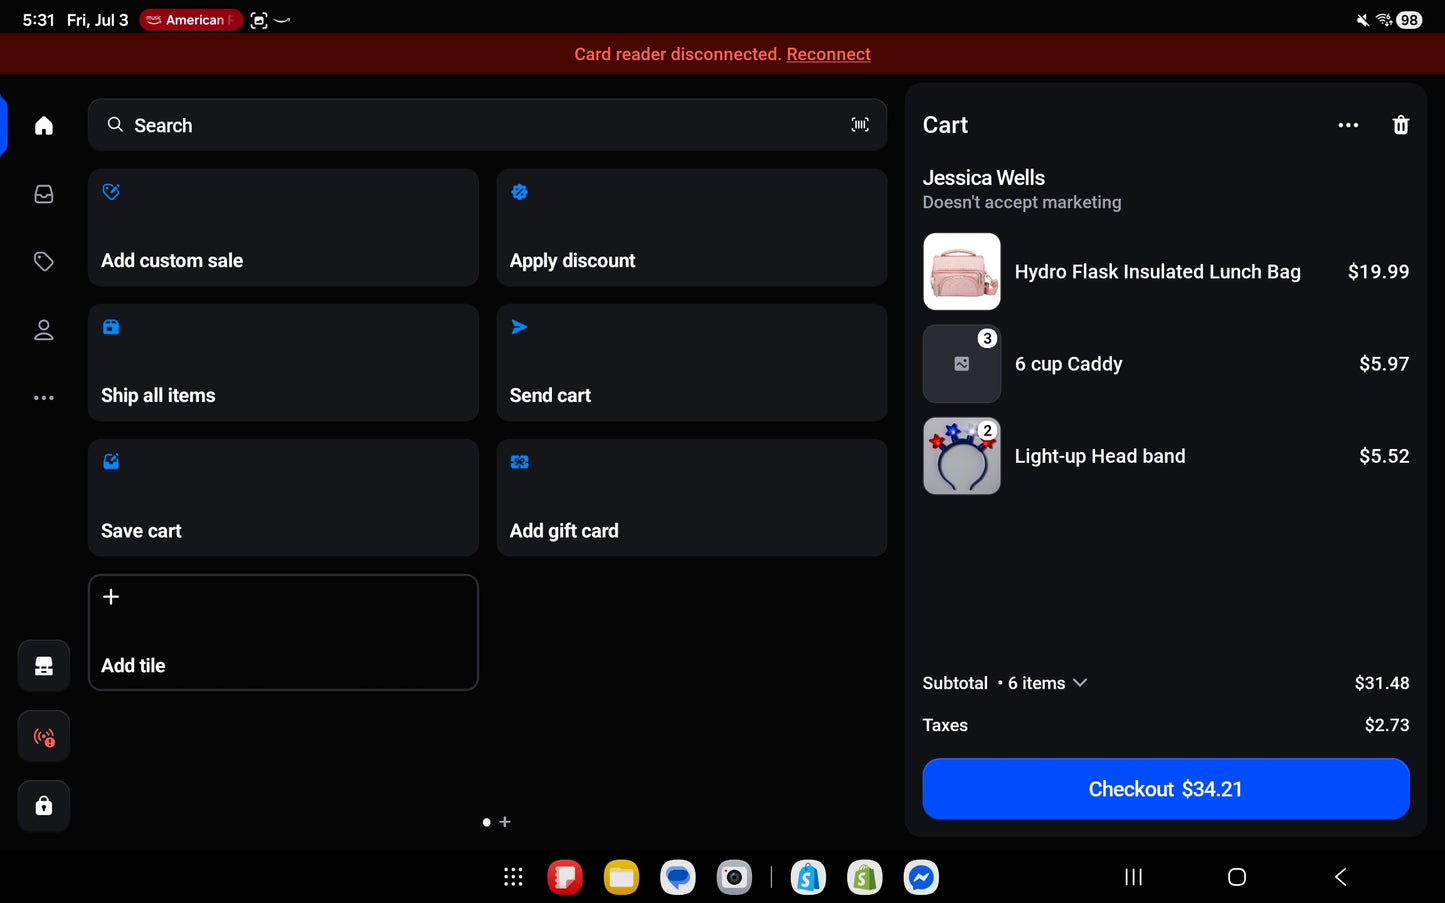Tap the barcode scanner icon in Search
This screenshot has height=903, width=1445.
(x=860, y=125)
